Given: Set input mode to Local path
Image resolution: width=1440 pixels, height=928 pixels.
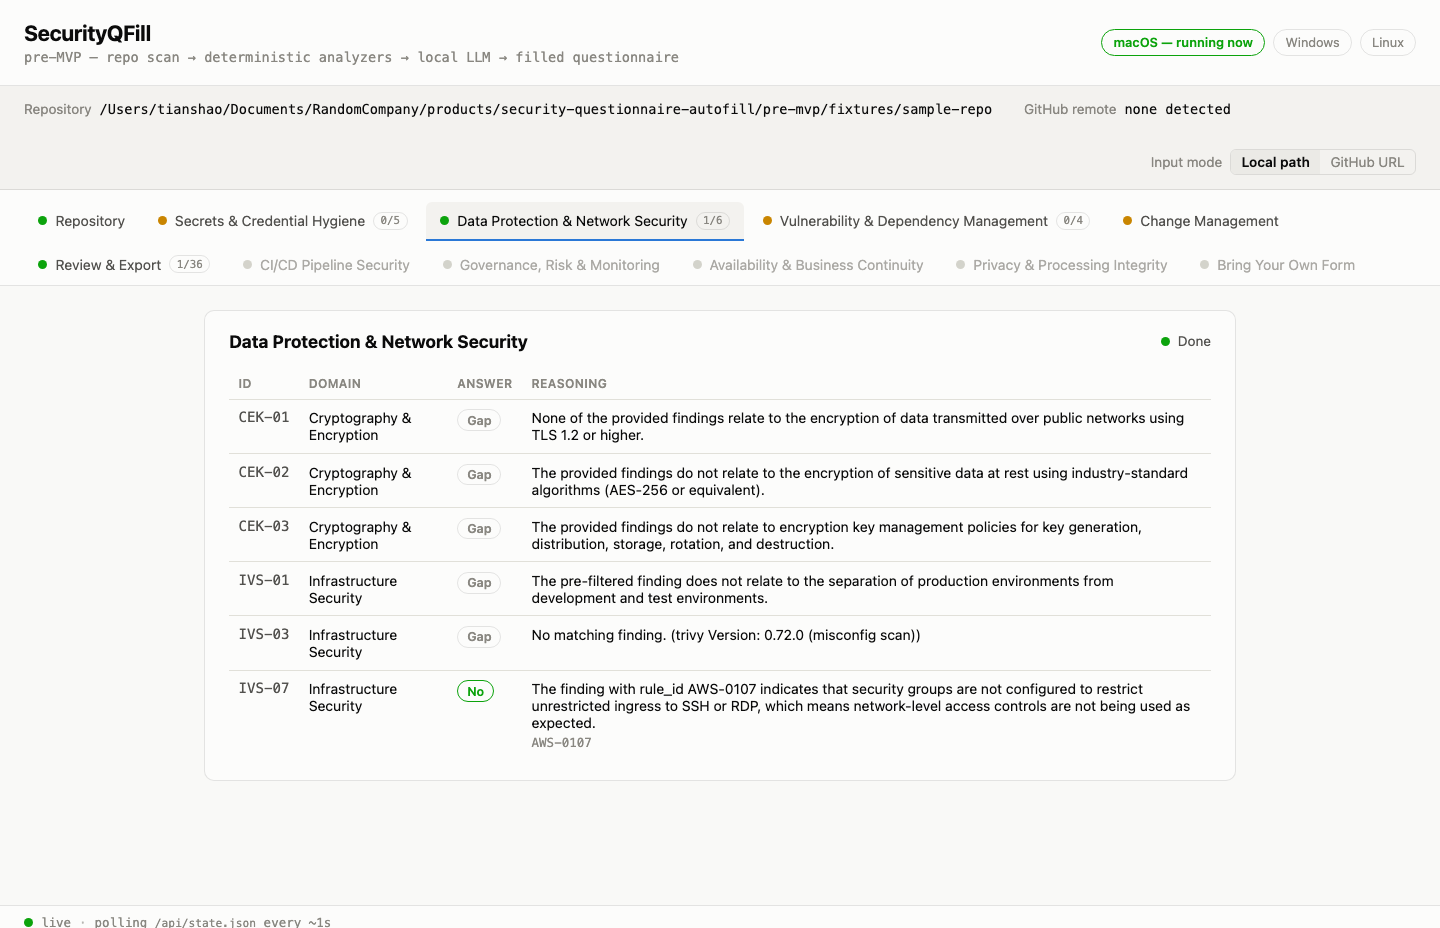Looking at the screenshot, I should click(1275, 162).
